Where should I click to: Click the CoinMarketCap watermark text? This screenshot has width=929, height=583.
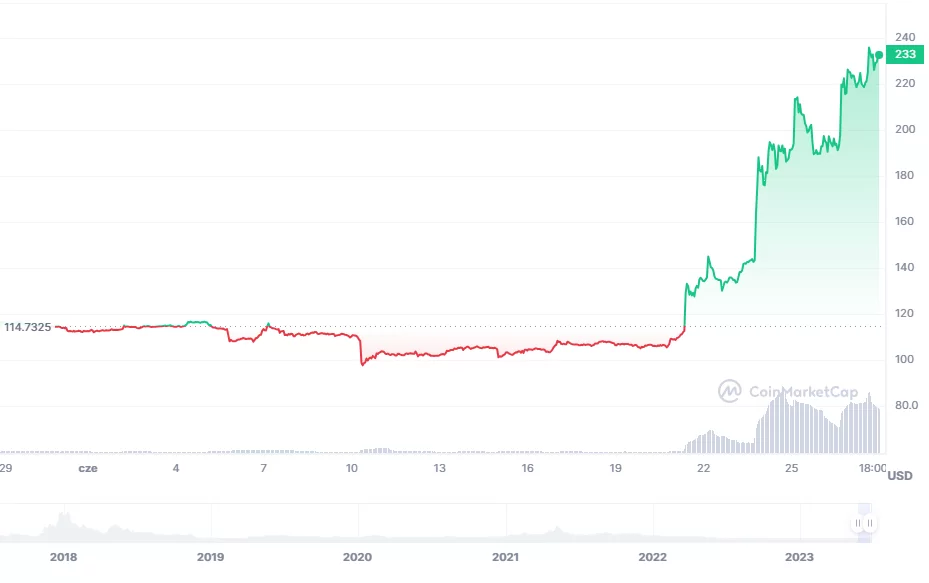tap(803, 392)
